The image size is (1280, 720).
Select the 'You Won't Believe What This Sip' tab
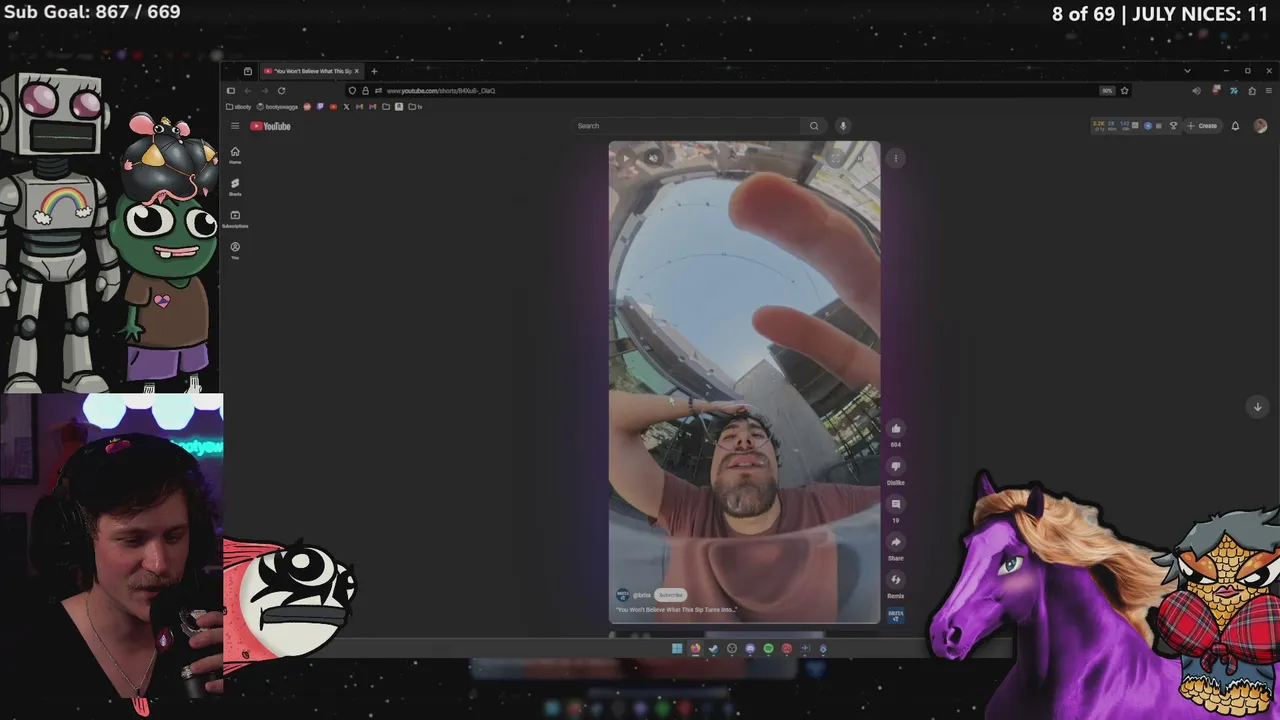pyautogui.click(x=312, y=71)
